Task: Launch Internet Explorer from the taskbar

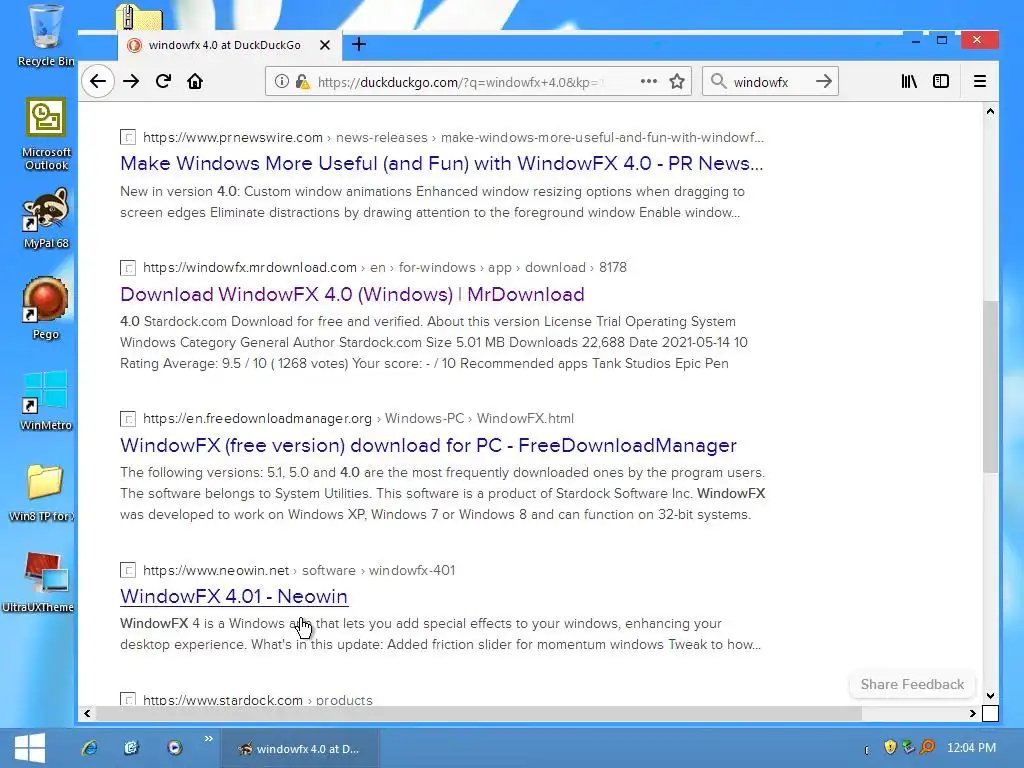Action: coord(89,748)
